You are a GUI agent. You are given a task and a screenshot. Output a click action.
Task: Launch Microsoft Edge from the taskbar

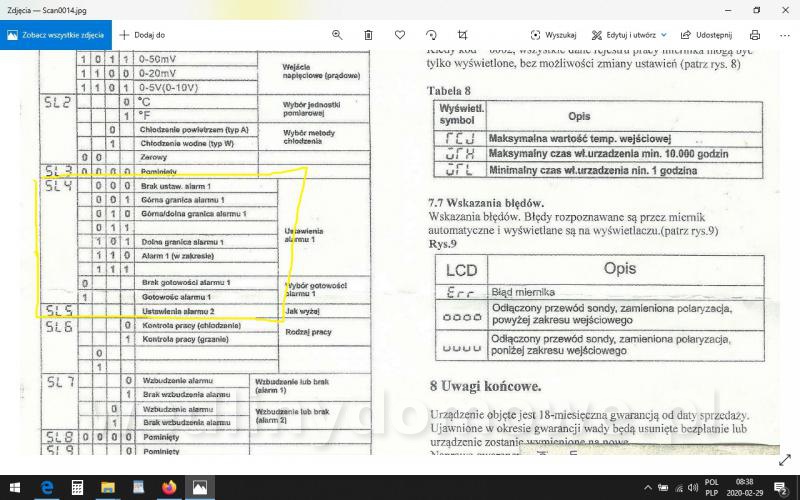point(47,488)
